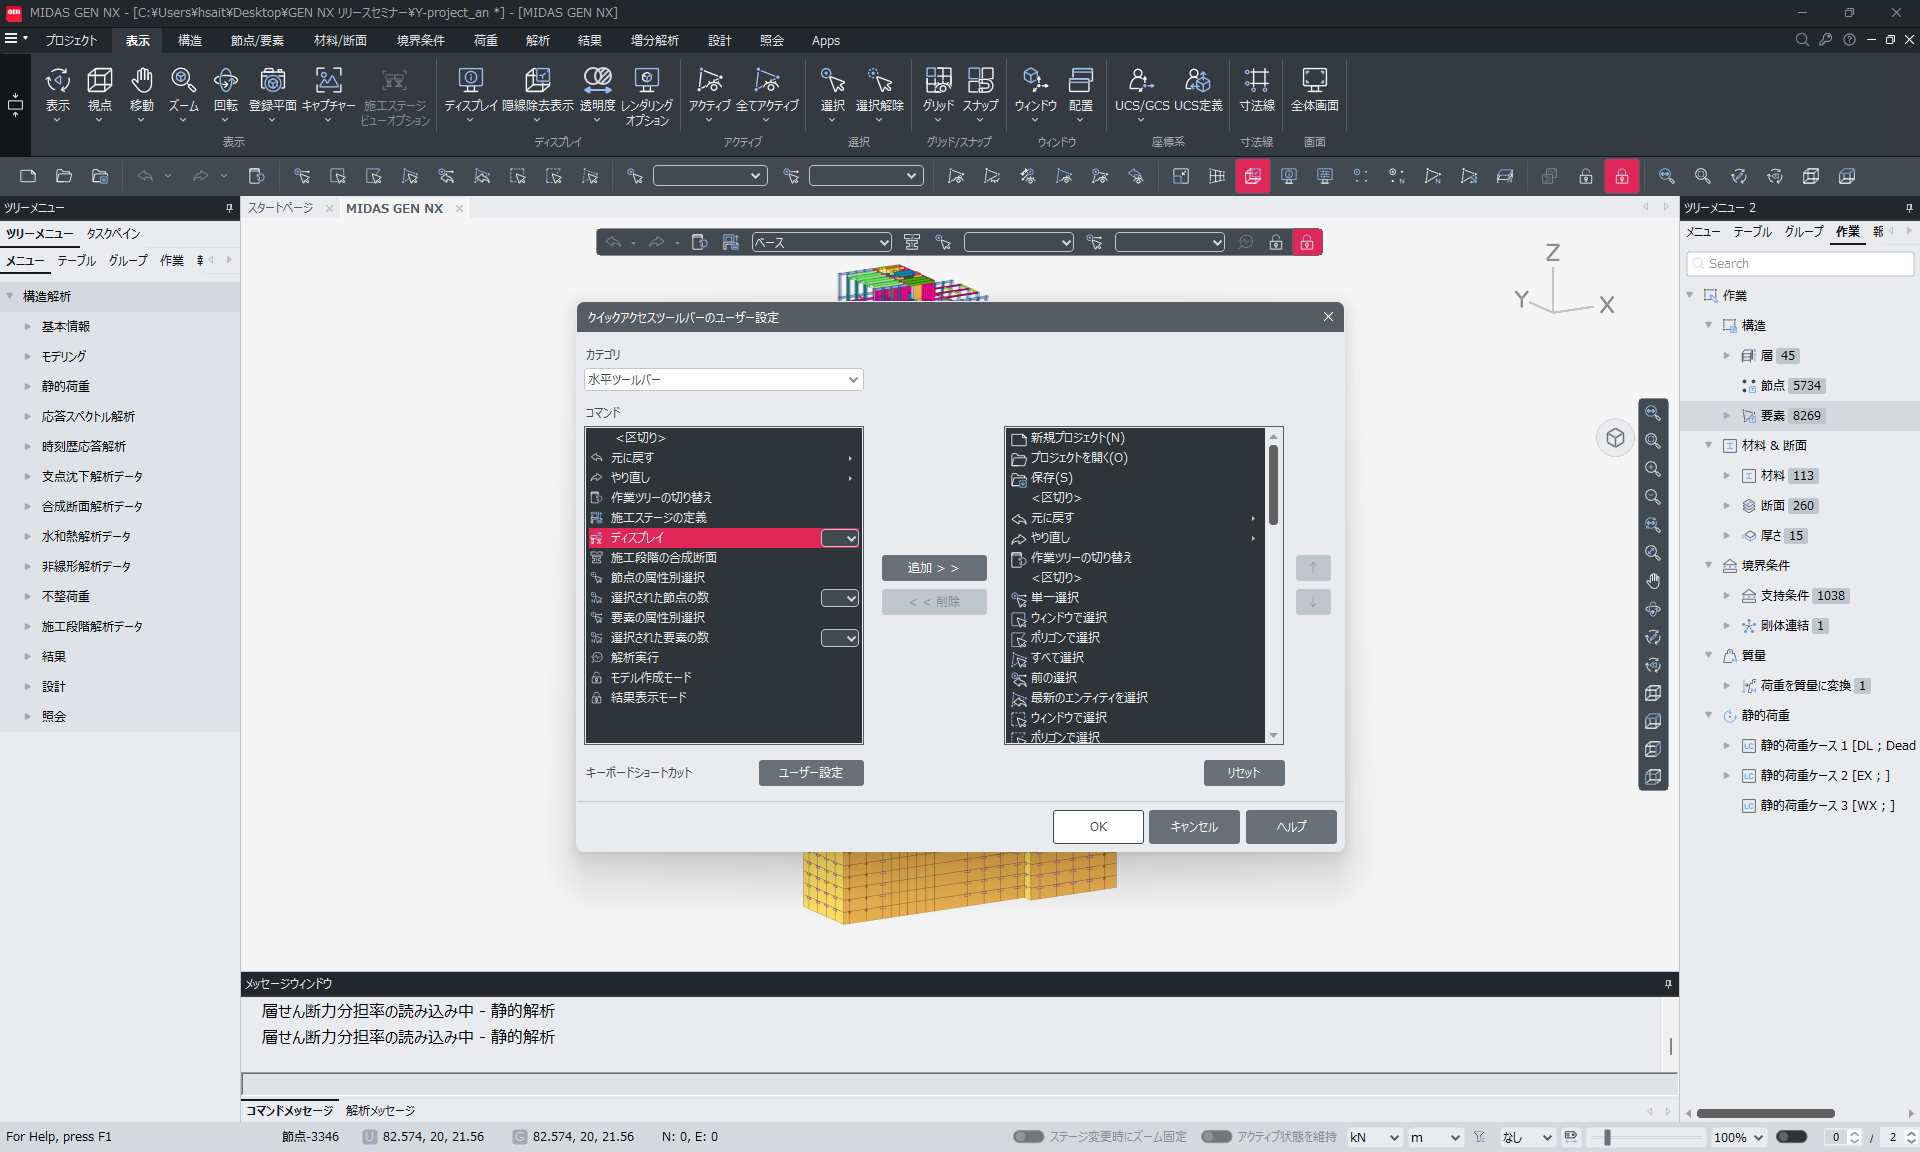Viewport: 1920px width, 1152px height.
Task: Open the 構造 ribbon tab
Action: (x=190, y=41)
